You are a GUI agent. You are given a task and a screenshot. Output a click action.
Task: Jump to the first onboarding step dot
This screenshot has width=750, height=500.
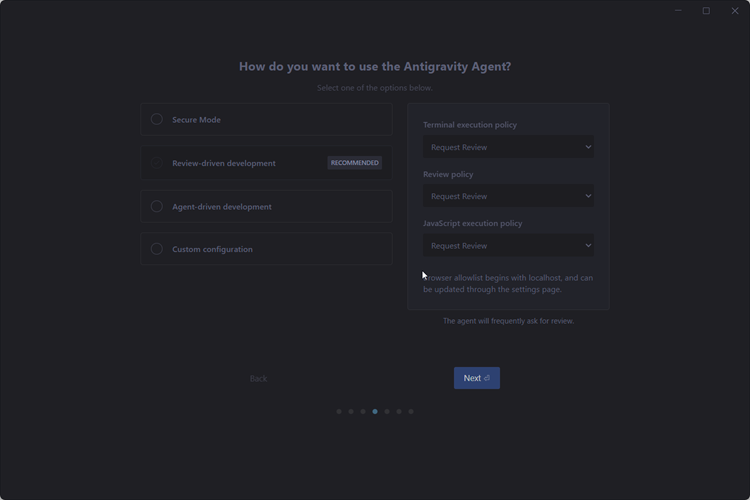coord(339,411)
